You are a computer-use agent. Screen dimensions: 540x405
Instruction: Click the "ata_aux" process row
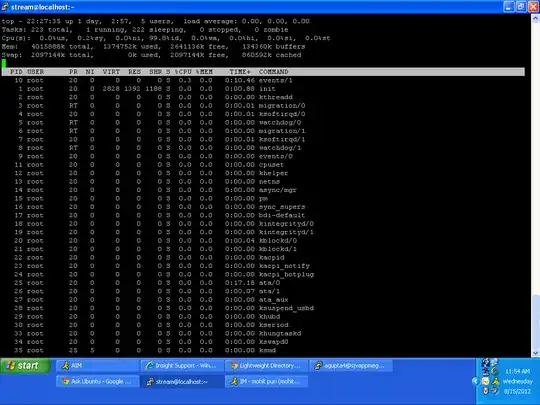153,300
